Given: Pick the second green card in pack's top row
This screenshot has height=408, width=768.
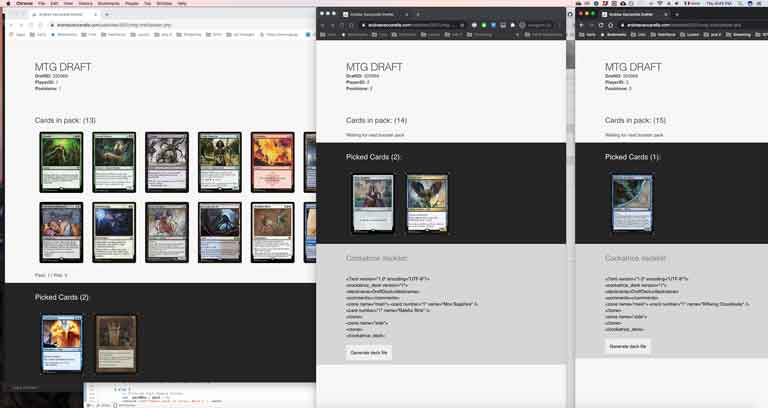Looking at the screenshot, I should (114, 162).
